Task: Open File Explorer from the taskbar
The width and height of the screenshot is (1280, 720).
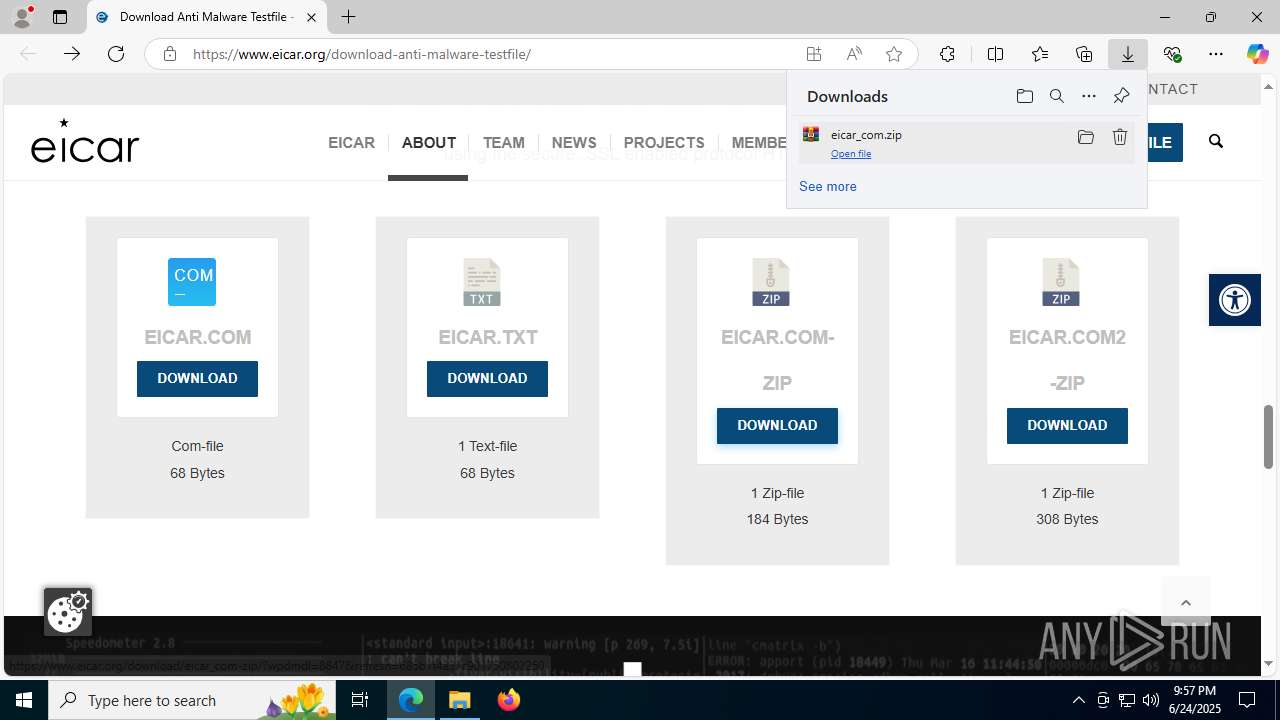Action: click(x=460, y=700)
